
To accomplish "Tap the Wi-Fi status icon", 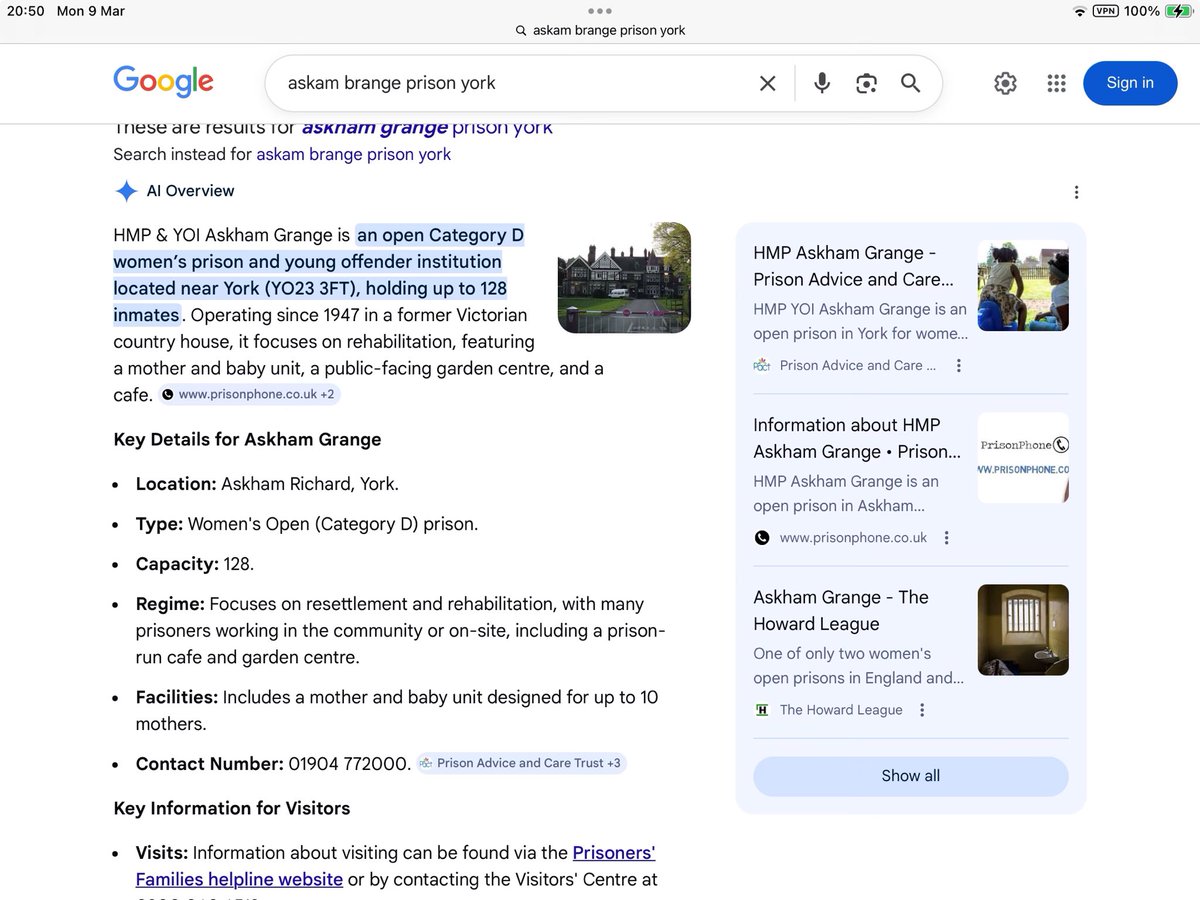I will point(1079,11).
